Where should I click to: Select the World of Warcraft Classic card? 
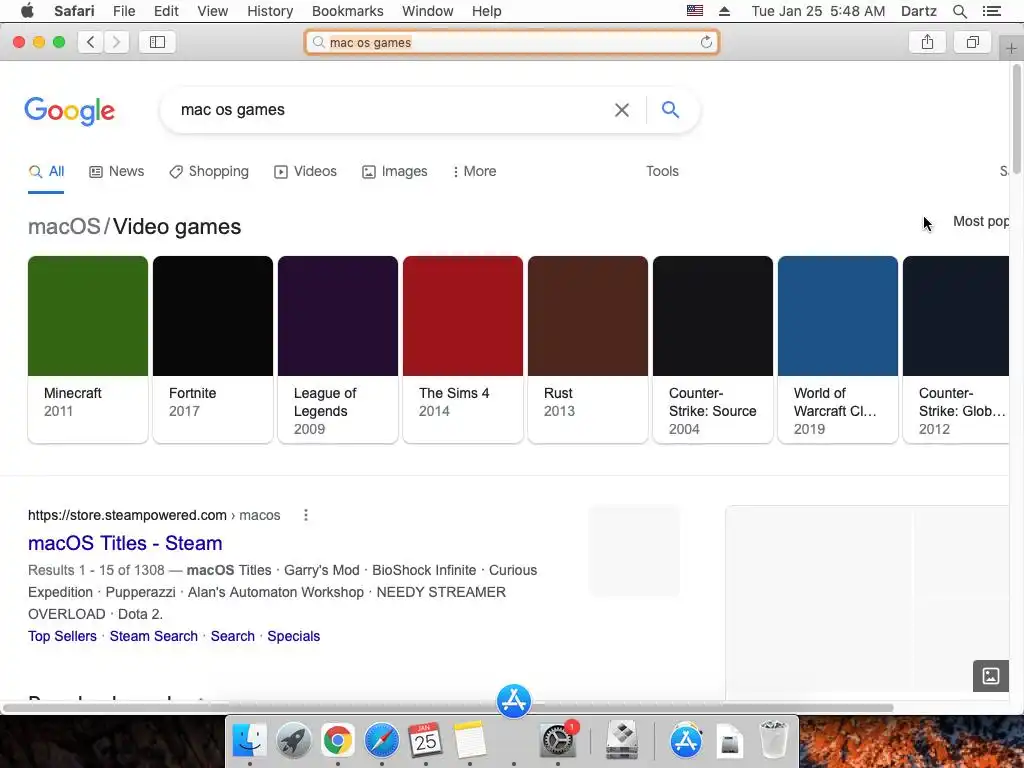(838, 349)
